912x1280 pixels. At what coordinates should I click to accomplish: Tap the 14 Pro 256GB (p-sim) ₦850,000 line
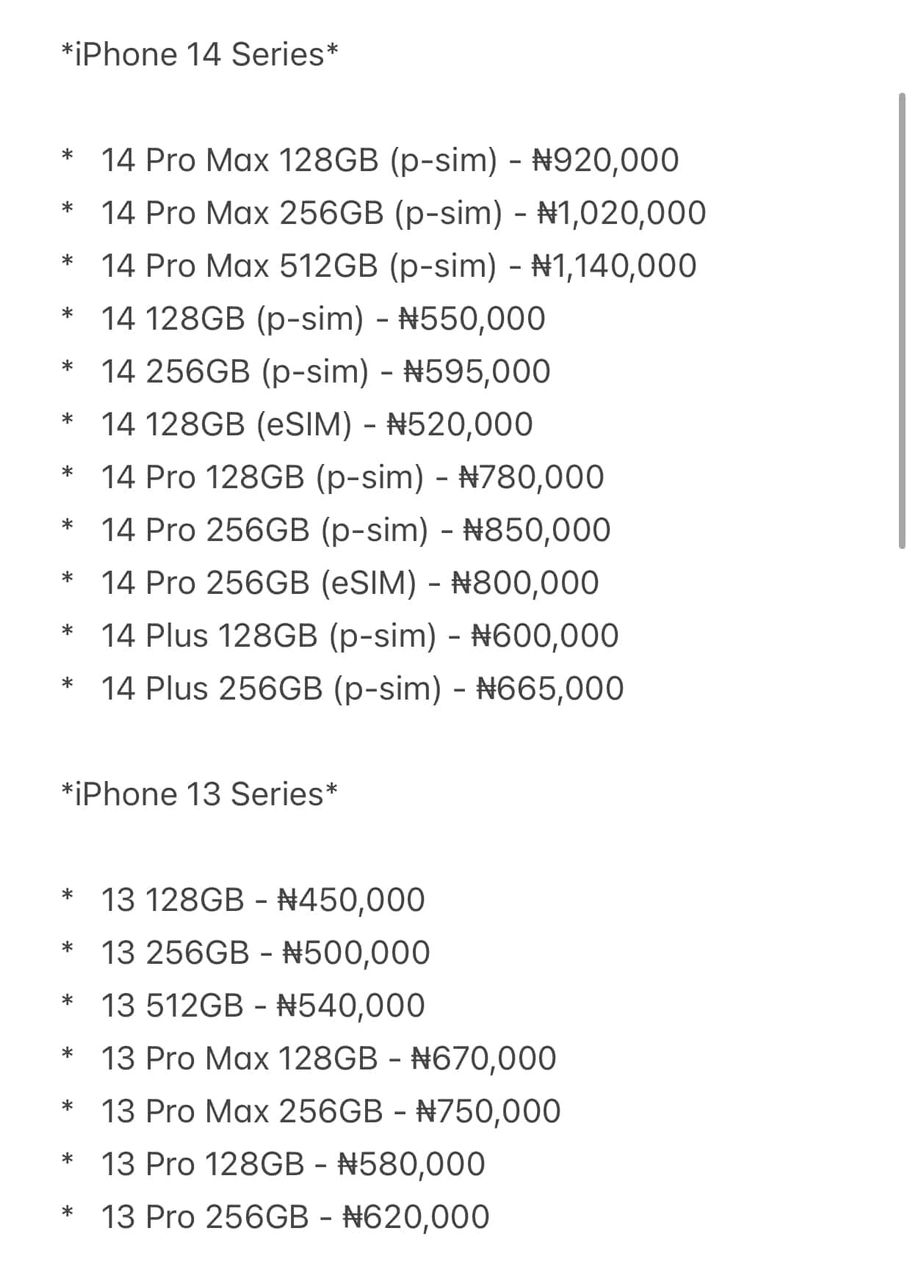coord(355,531)
